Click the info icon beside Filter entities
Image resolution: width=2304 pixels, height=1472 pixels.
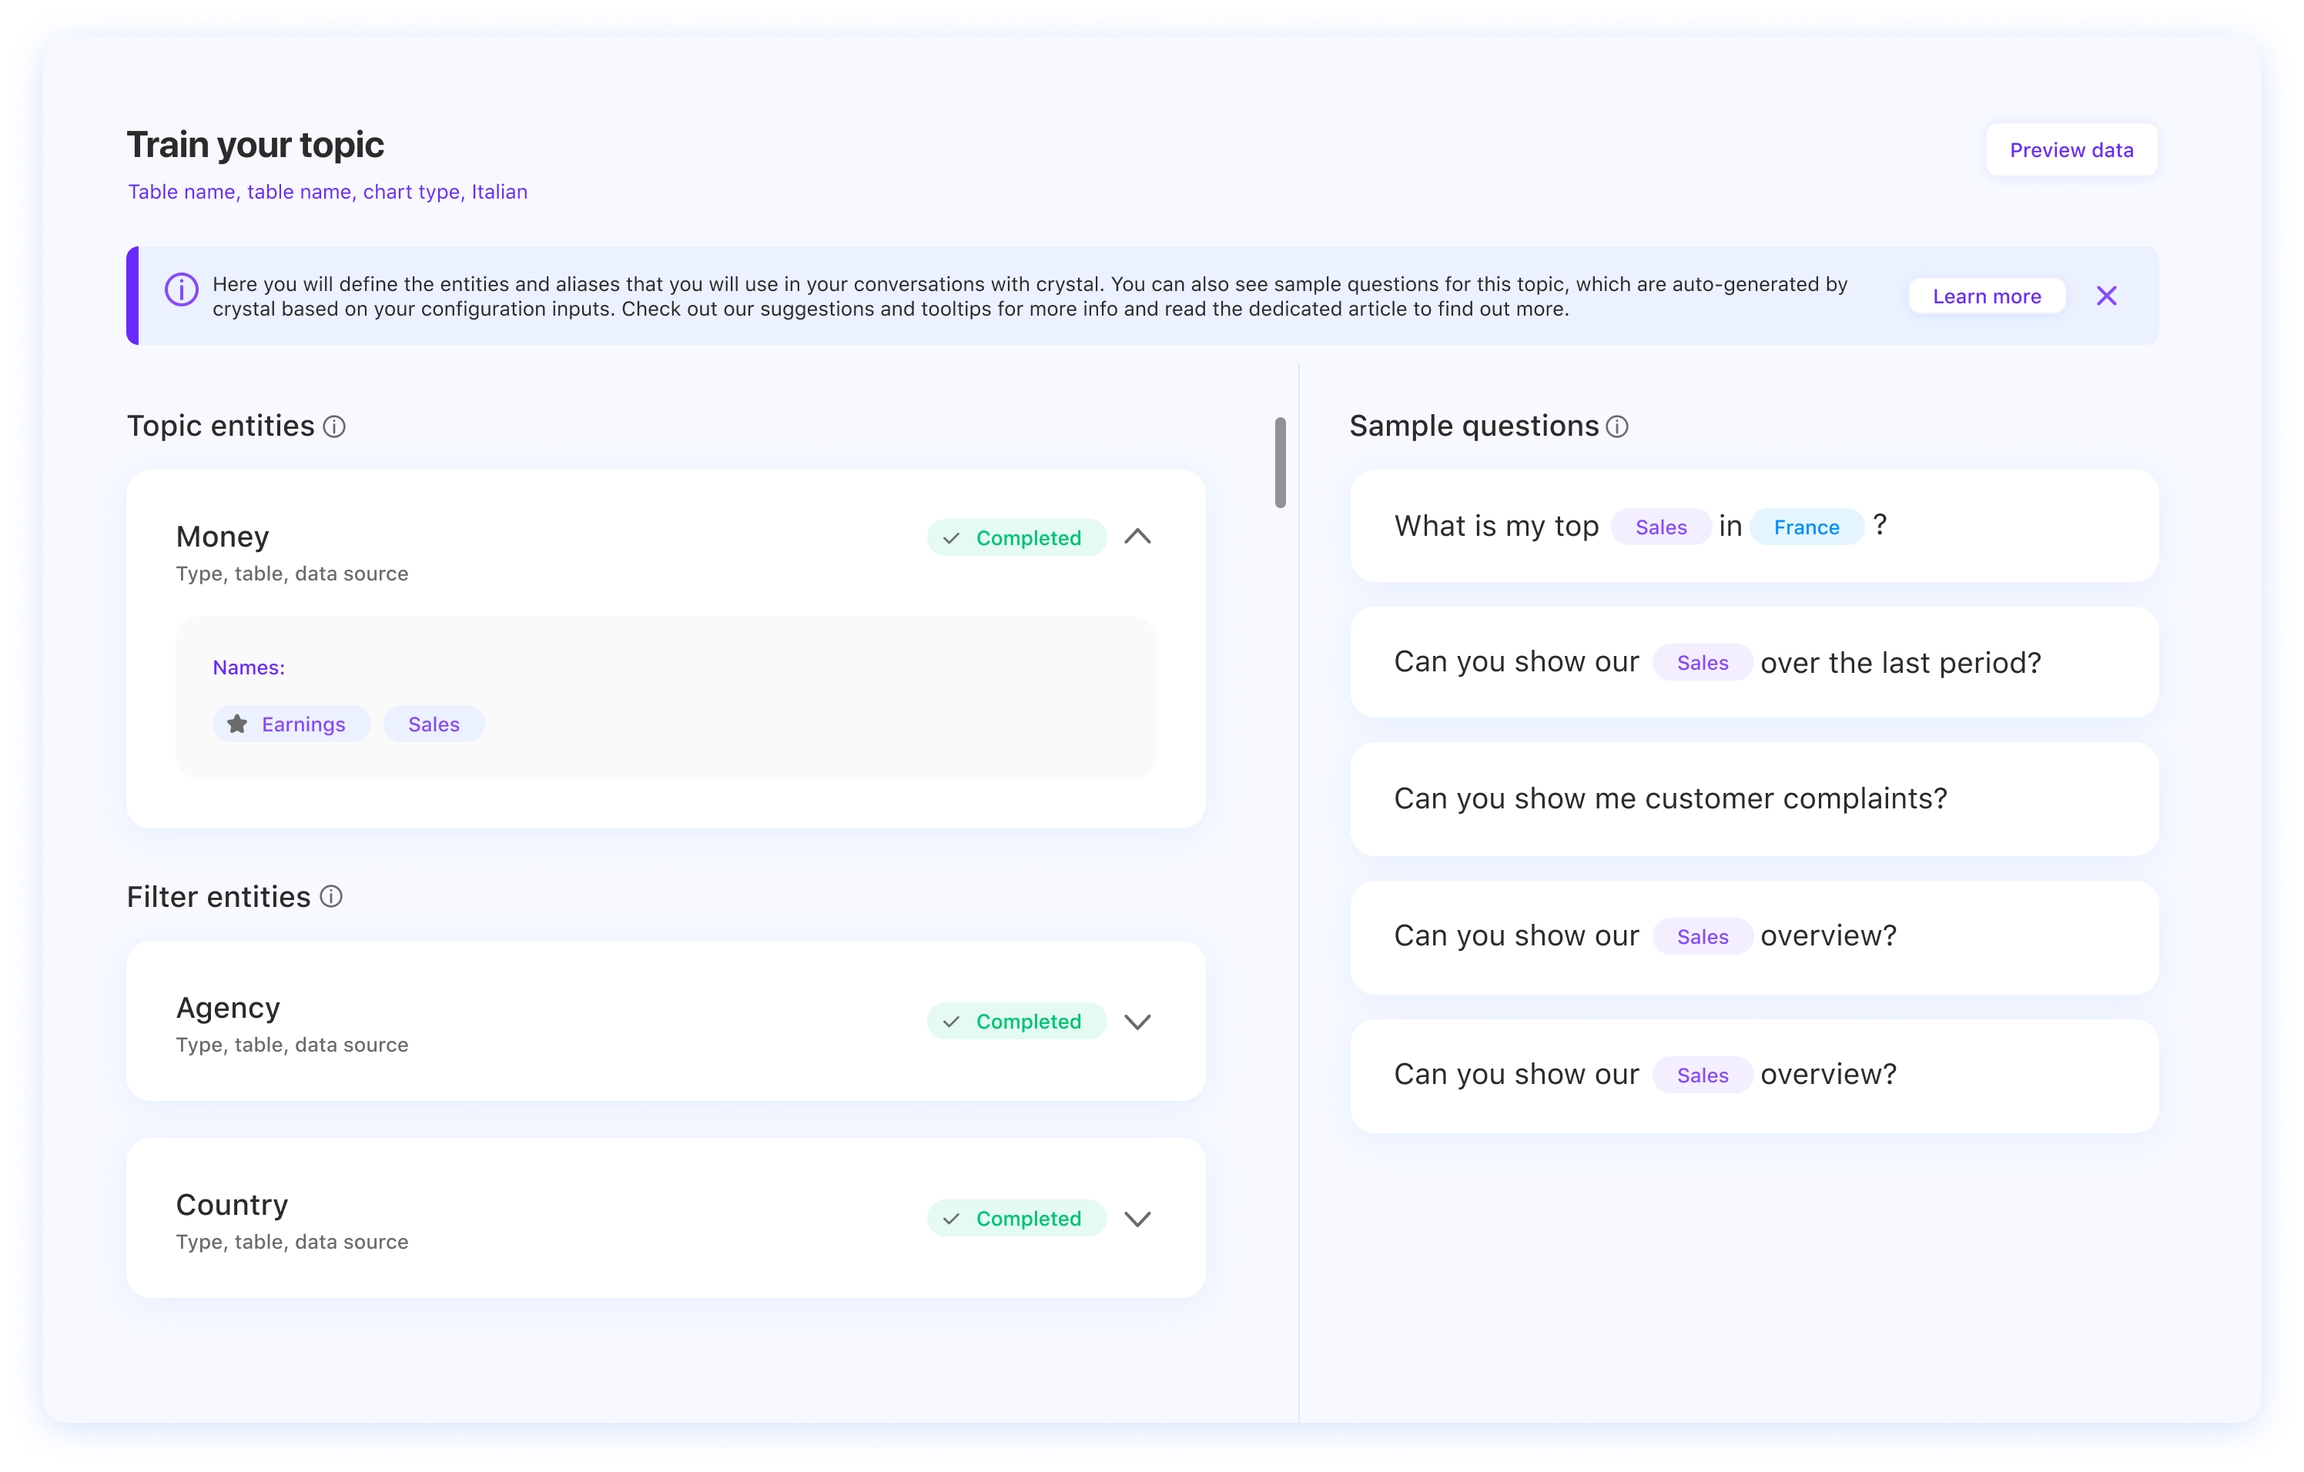click(x=331, y=897)
